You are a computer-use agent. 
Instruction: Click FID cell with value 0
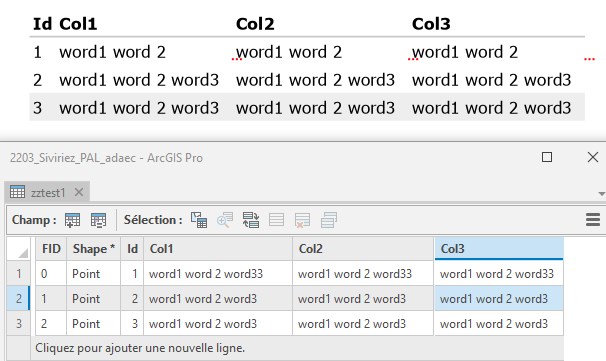pyautogui.click(x=51, y=274)
